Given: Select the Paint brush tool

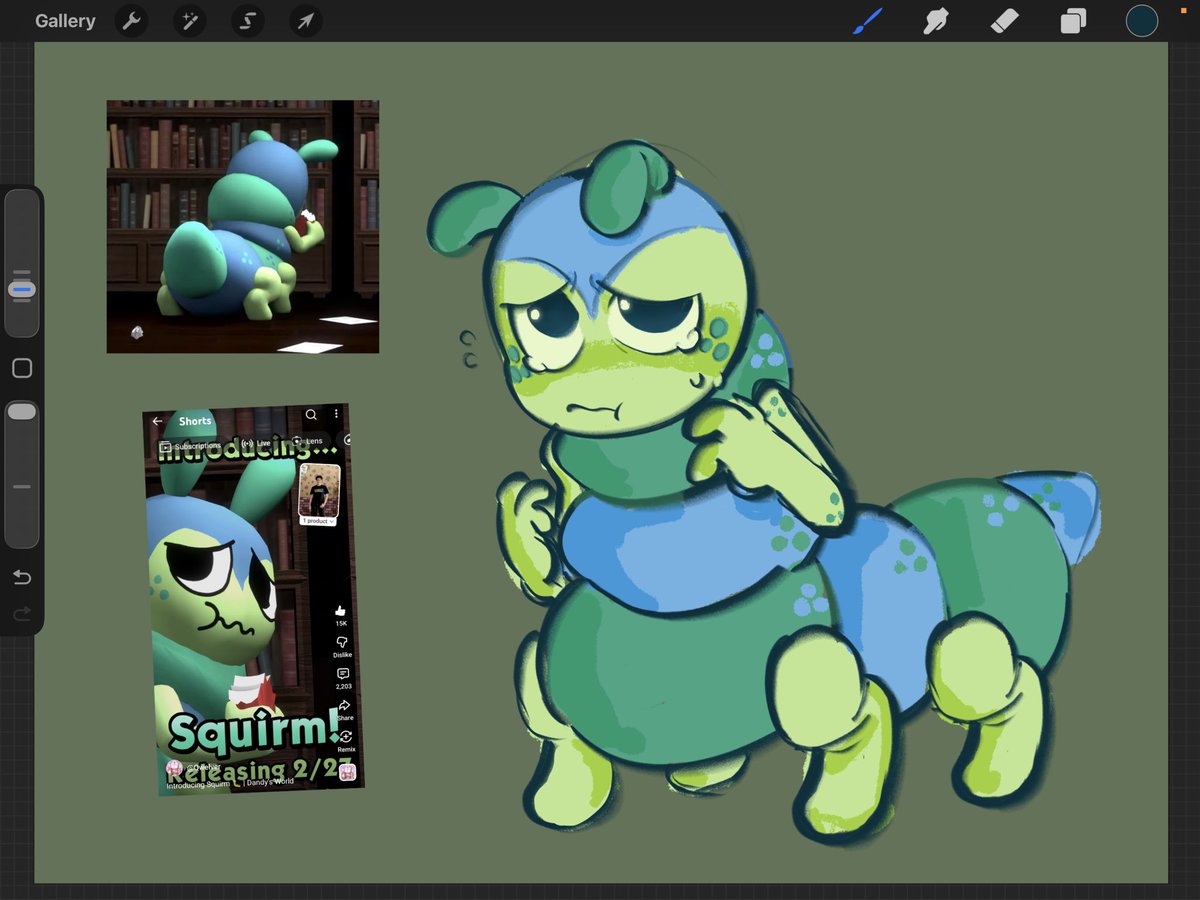Looking at the screenshot, I should [x=867, y=21].
